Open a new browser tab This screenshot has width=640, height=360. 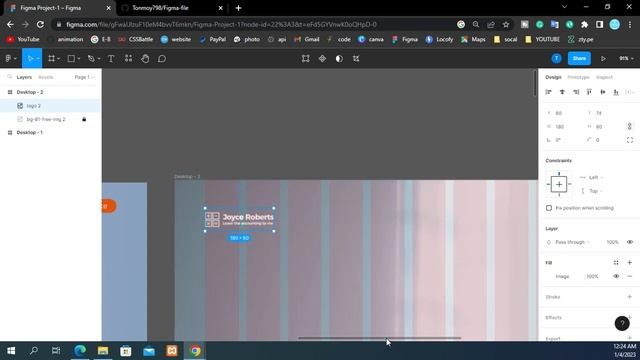tap(238, 8)
